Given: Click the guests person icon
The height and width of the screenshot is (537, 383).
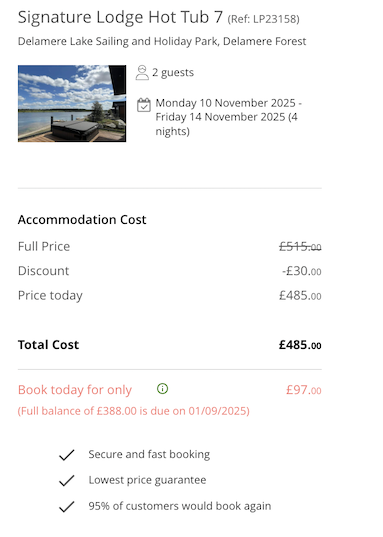Looking at the screenshot, I should (x=142, y=73).
